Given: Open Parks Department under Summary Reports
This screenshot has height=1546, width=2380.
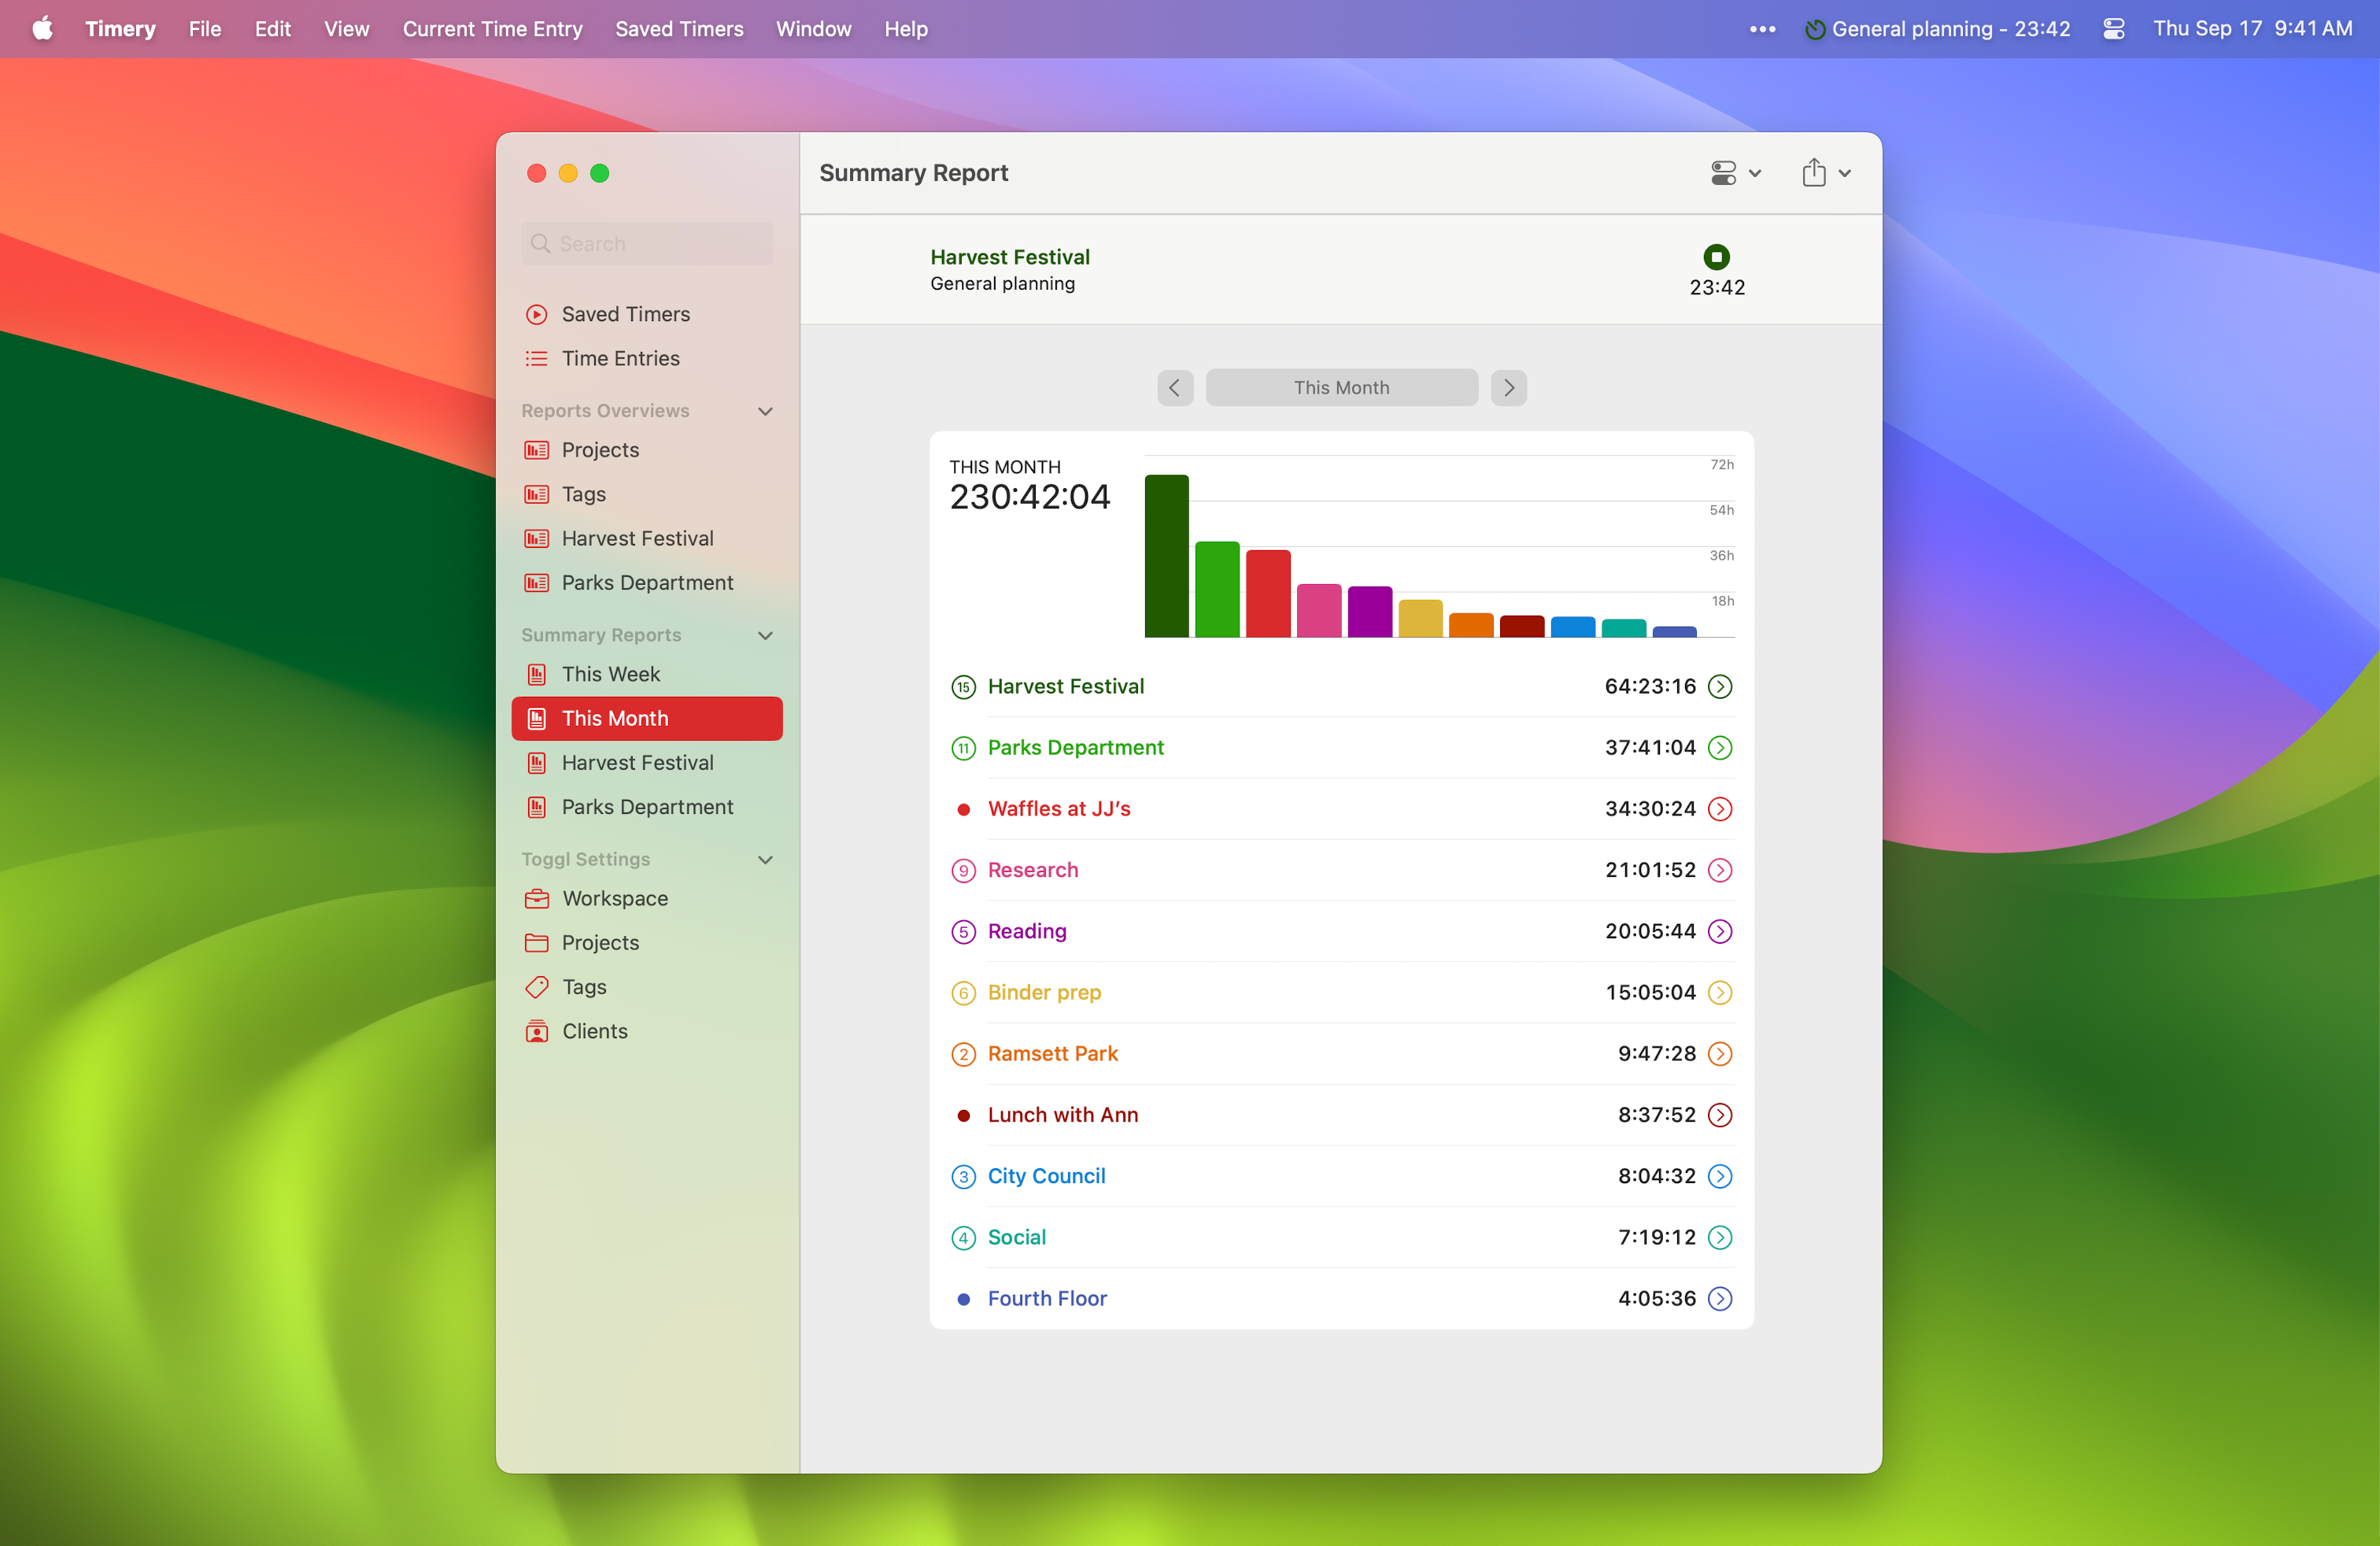Looking at the screenshot, I should (x=647, y=806).
